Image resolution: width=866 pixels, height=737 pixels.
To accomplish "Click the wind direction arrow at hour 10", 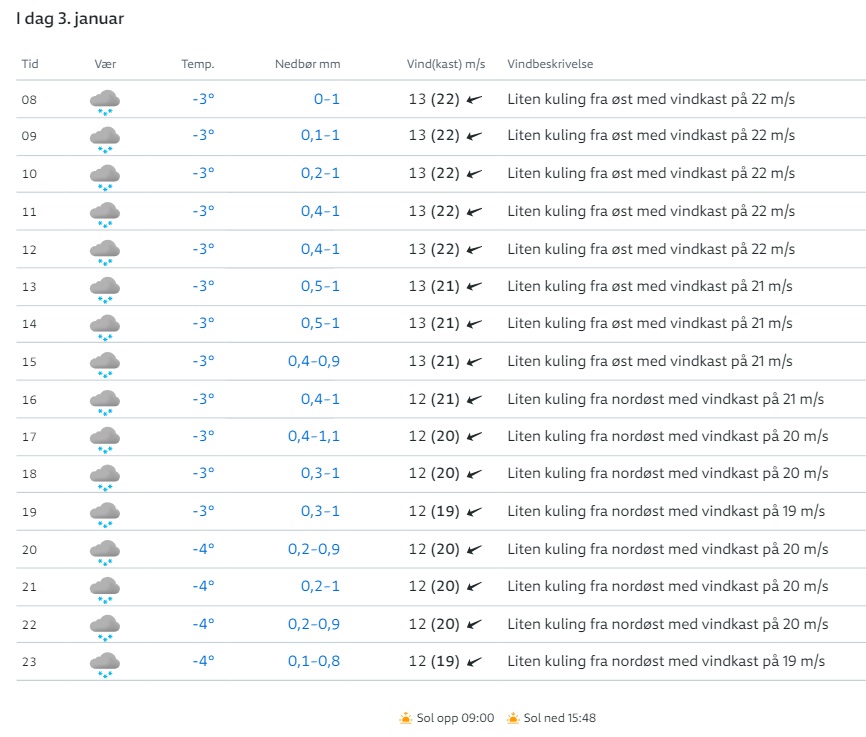I will [474, 174].
